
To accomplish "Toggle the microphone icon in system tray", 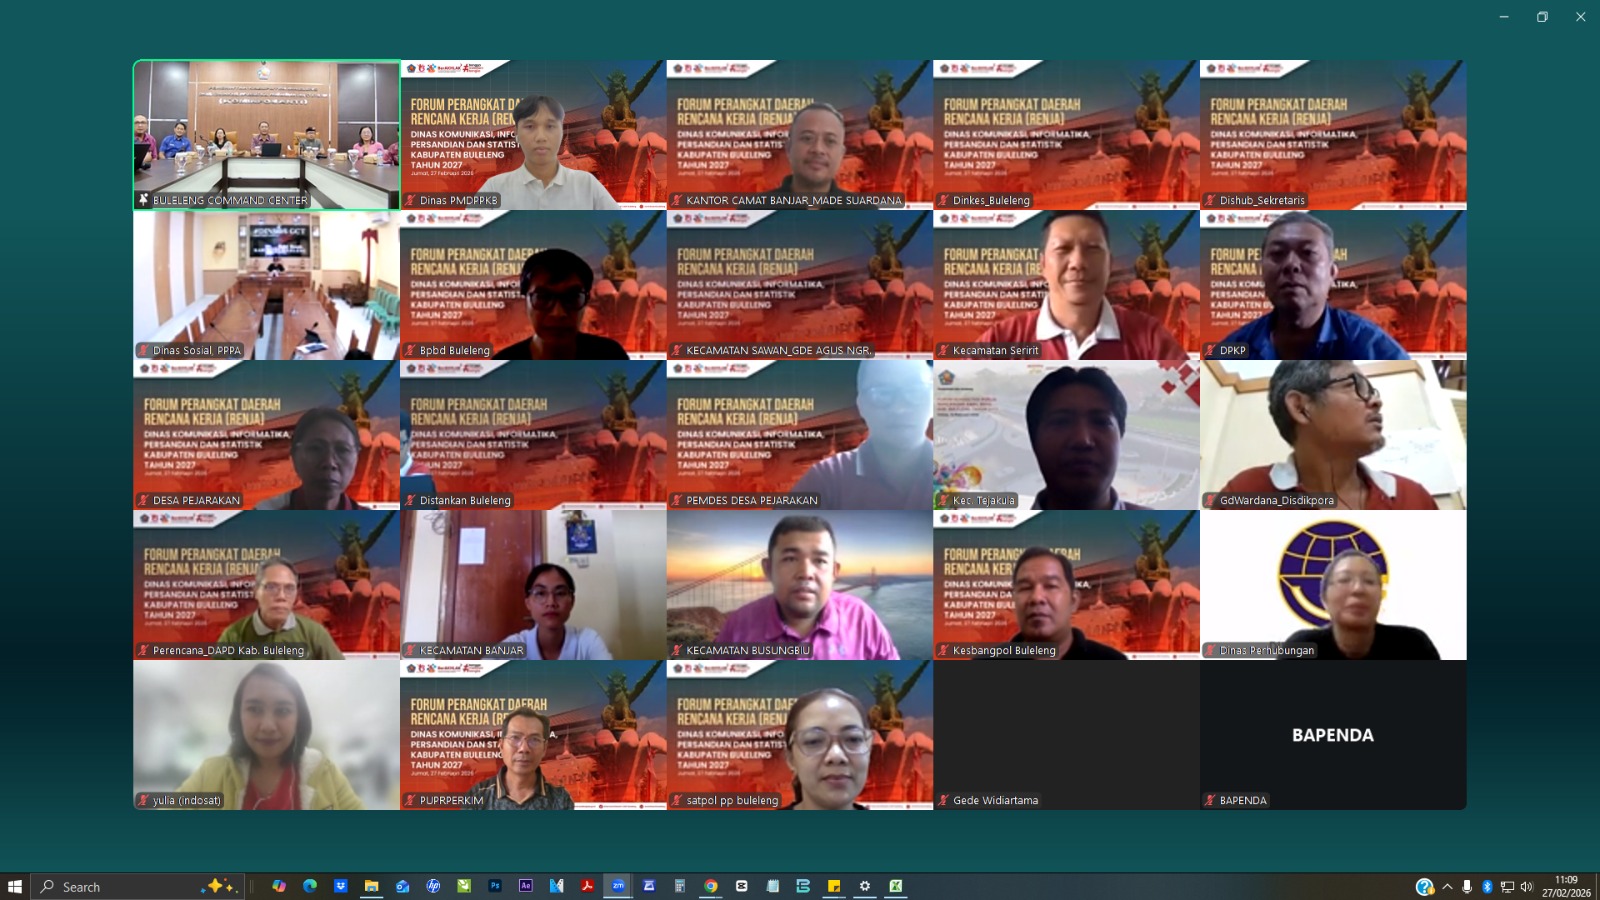I will [1467, 887].
